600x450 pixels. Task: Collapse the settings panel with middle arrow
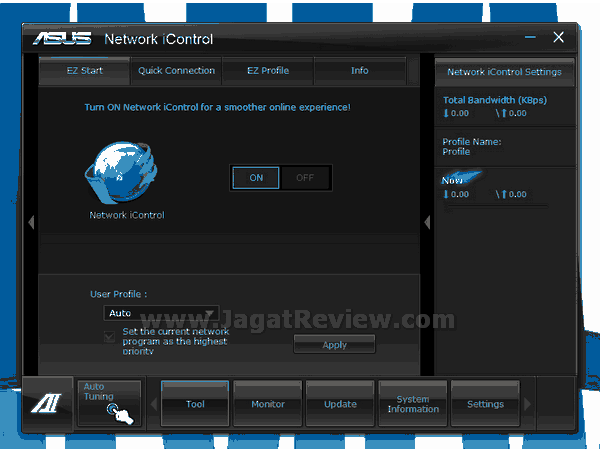tap(427, 222)
